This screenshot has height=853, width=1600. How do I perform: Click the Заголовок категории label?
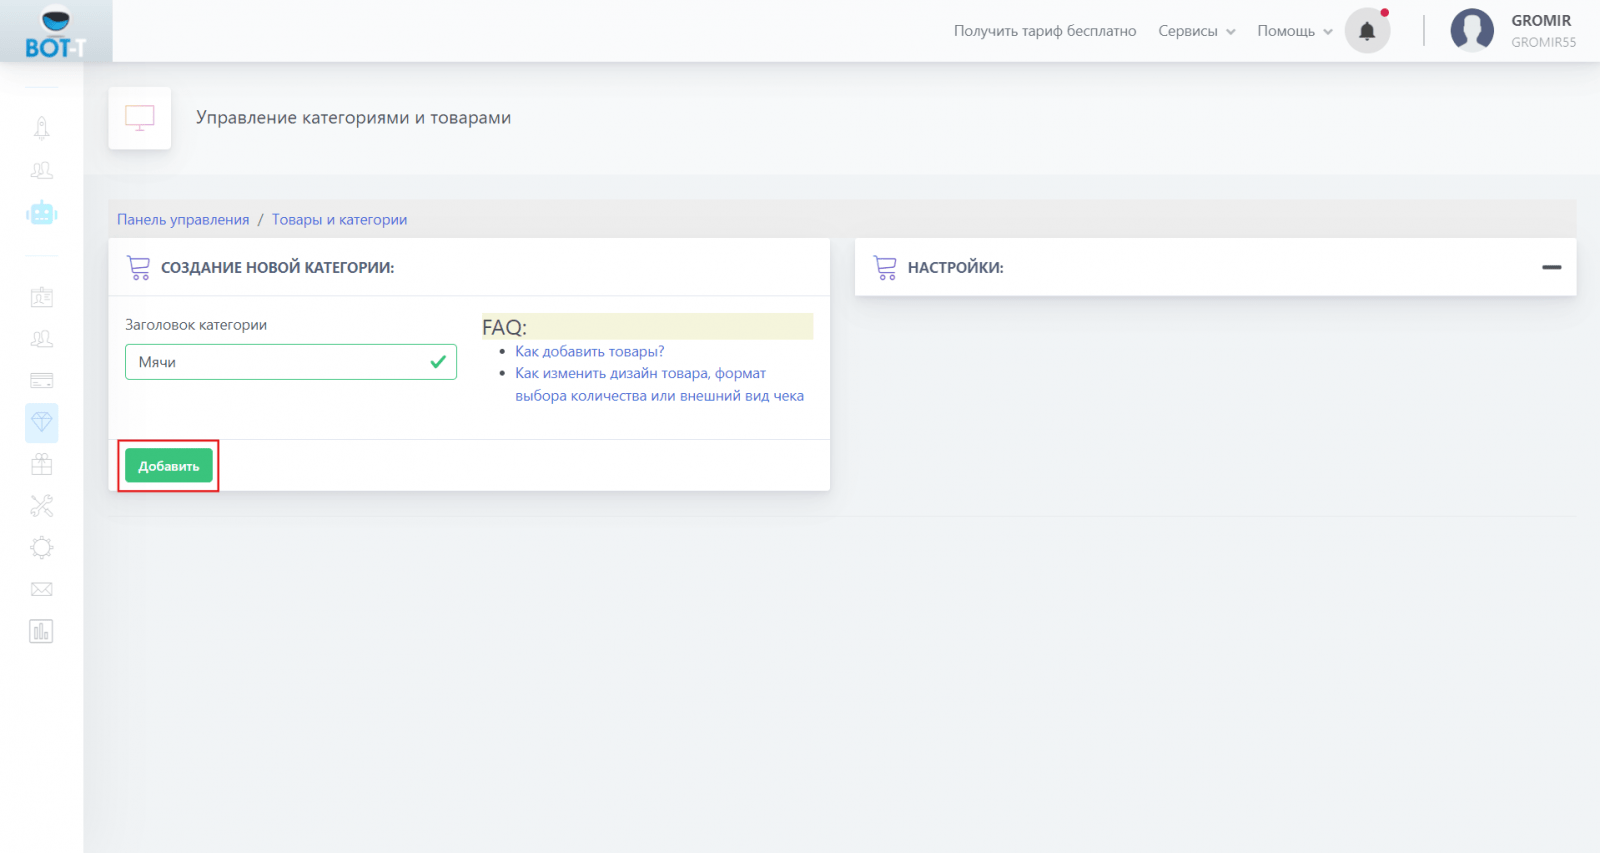point(196,325)
